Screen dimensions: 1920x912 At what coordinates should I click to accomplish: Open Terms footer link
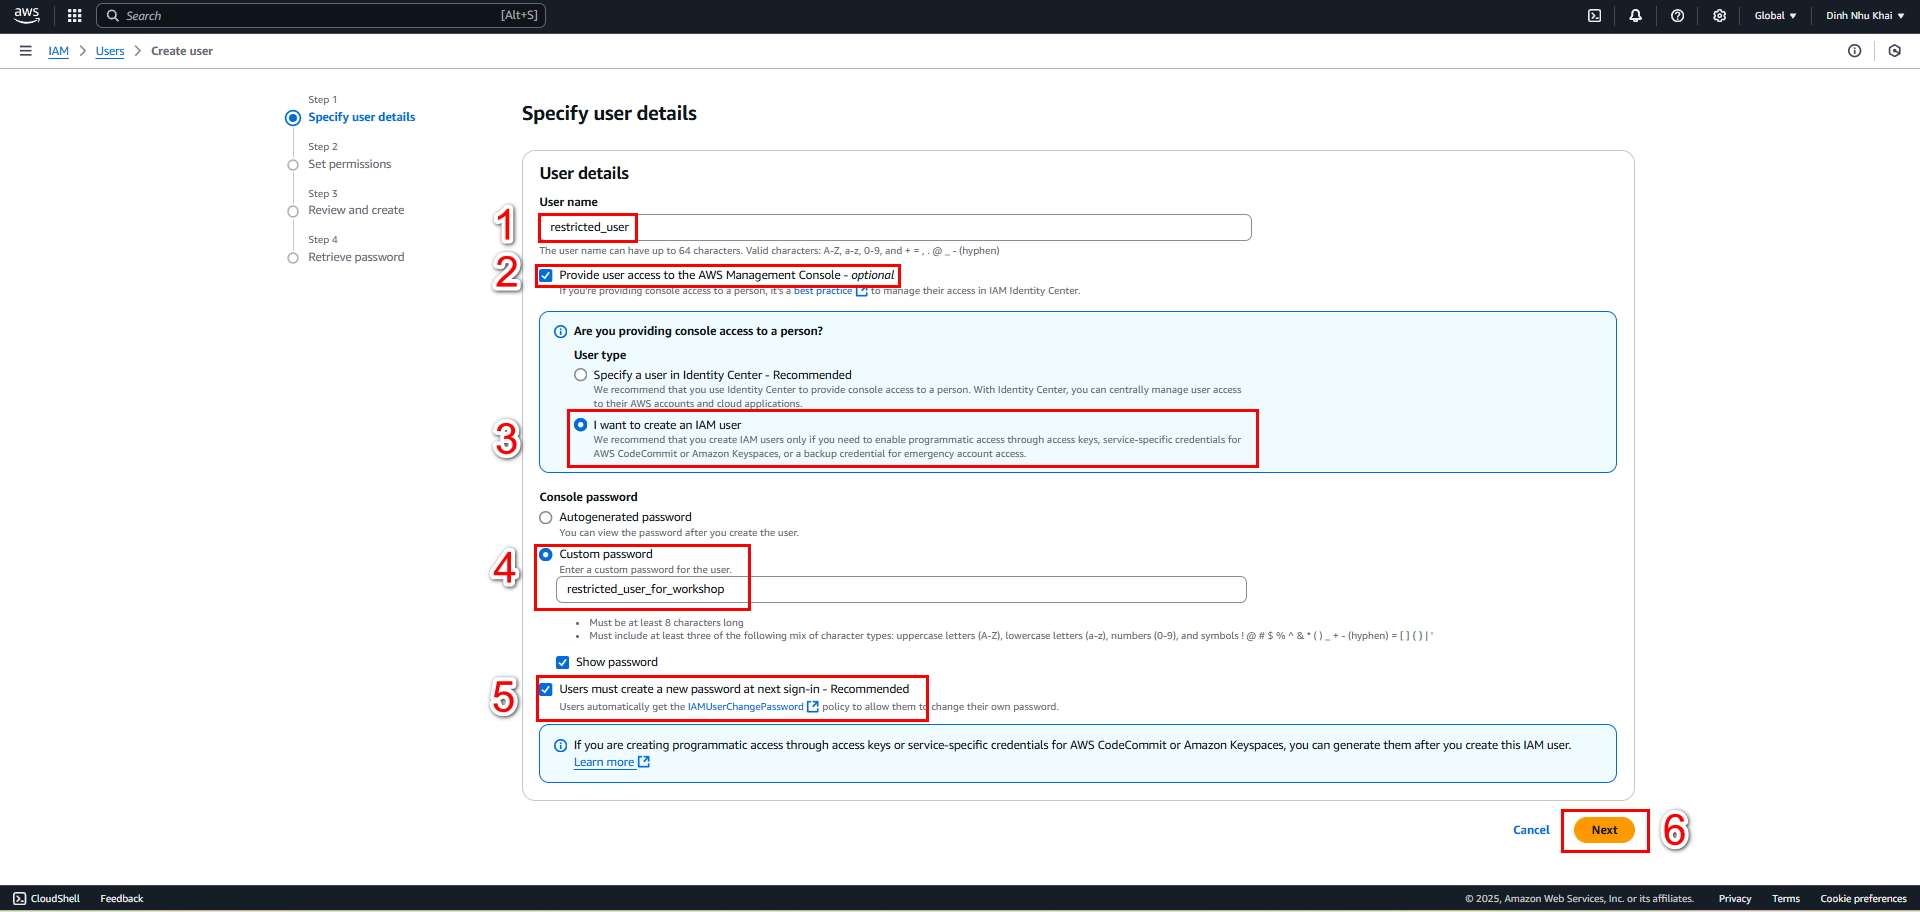click(1786, 899)
